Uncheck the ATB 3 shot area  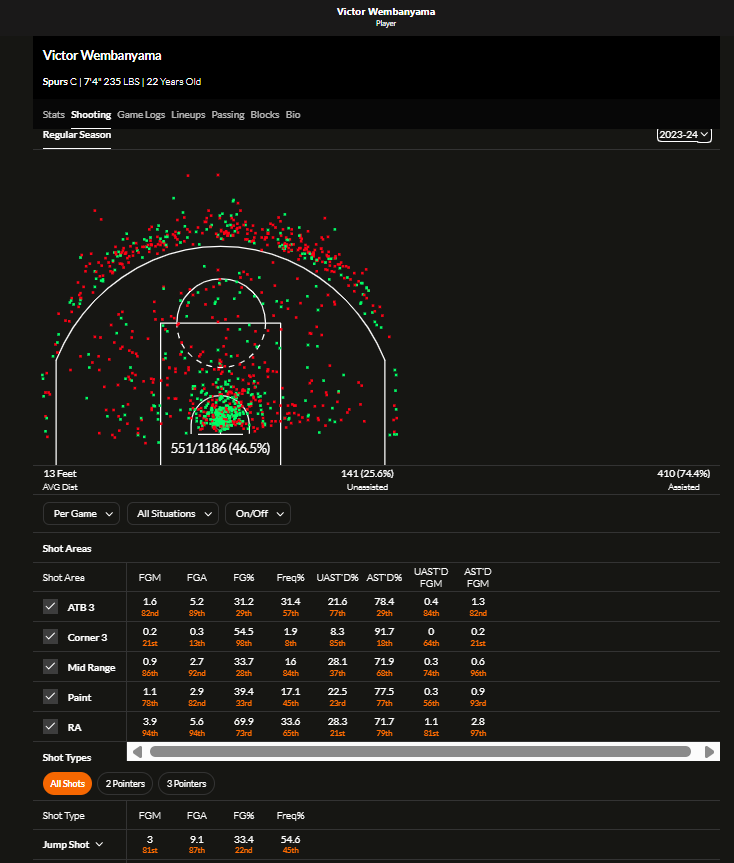(50, 607)
